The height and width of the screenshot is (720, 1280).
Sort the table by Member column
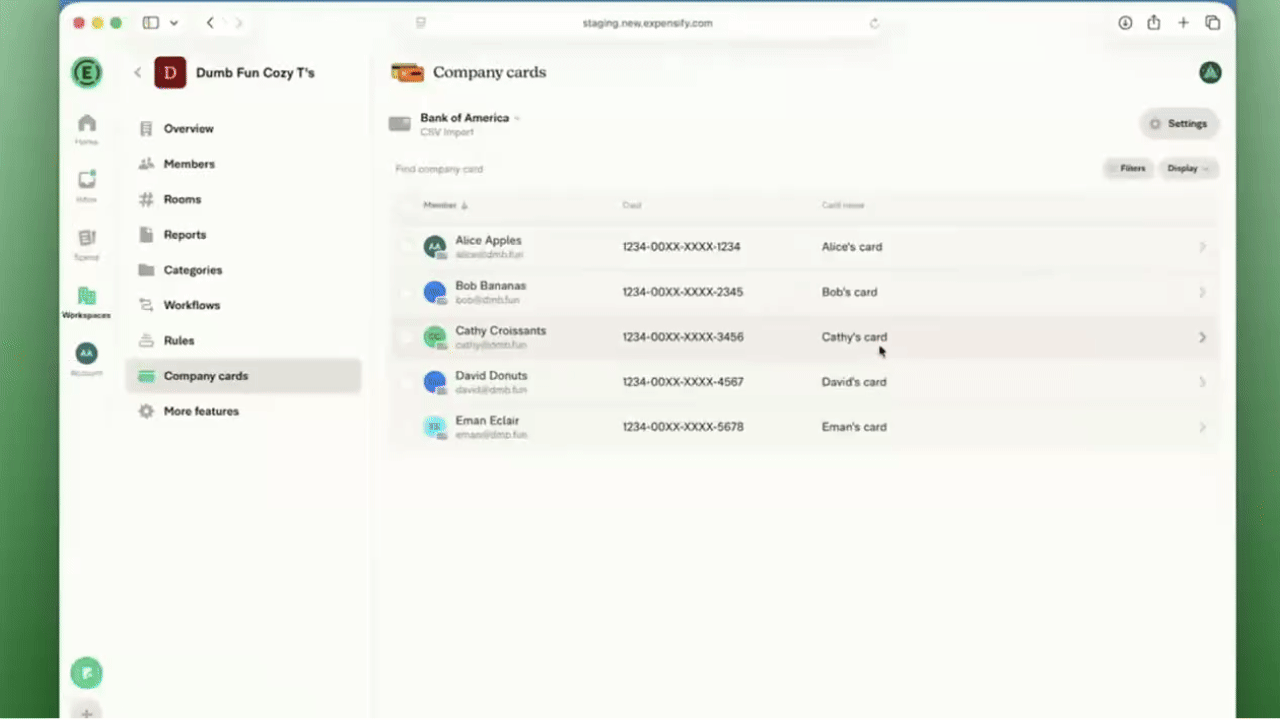coord(446,205)
